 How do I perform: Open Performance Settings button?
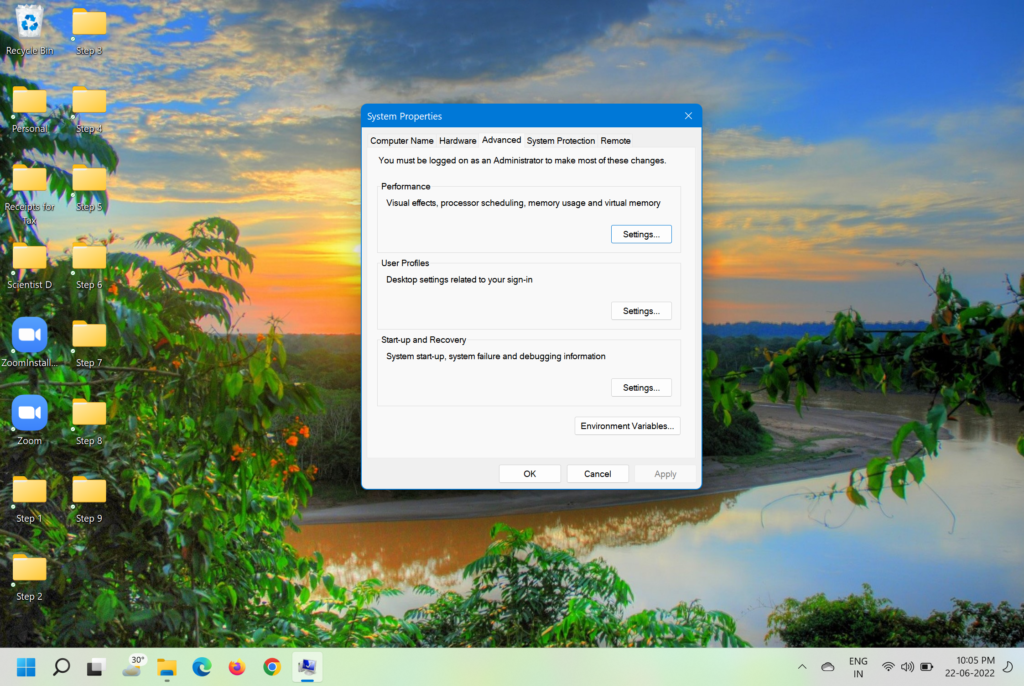pos(641,234)
